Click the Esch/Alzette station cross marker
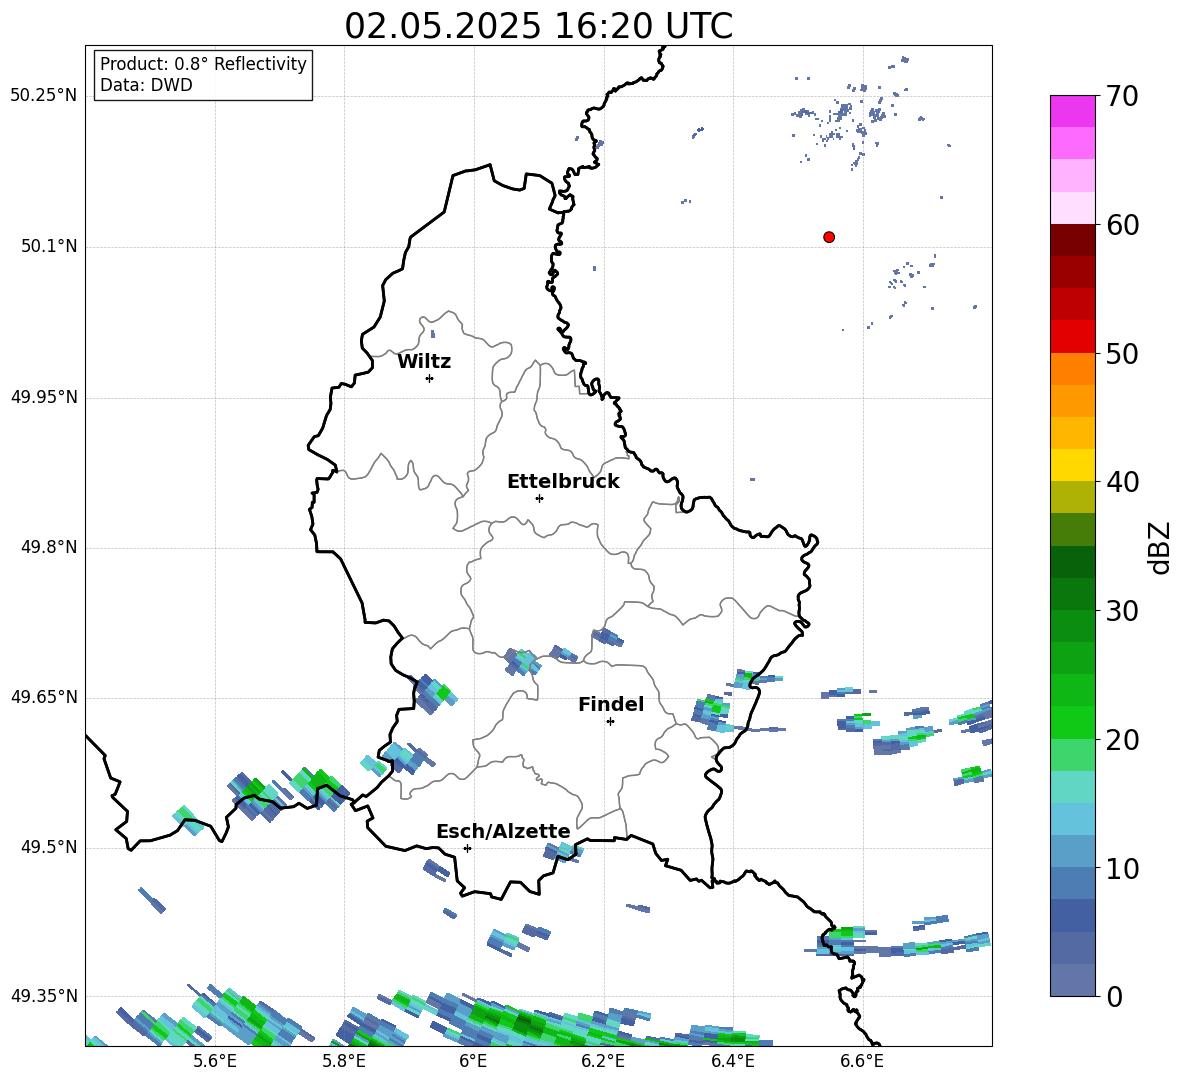Image resolution: width=1184 pixels, height=1081 pixels. (467, 848)
